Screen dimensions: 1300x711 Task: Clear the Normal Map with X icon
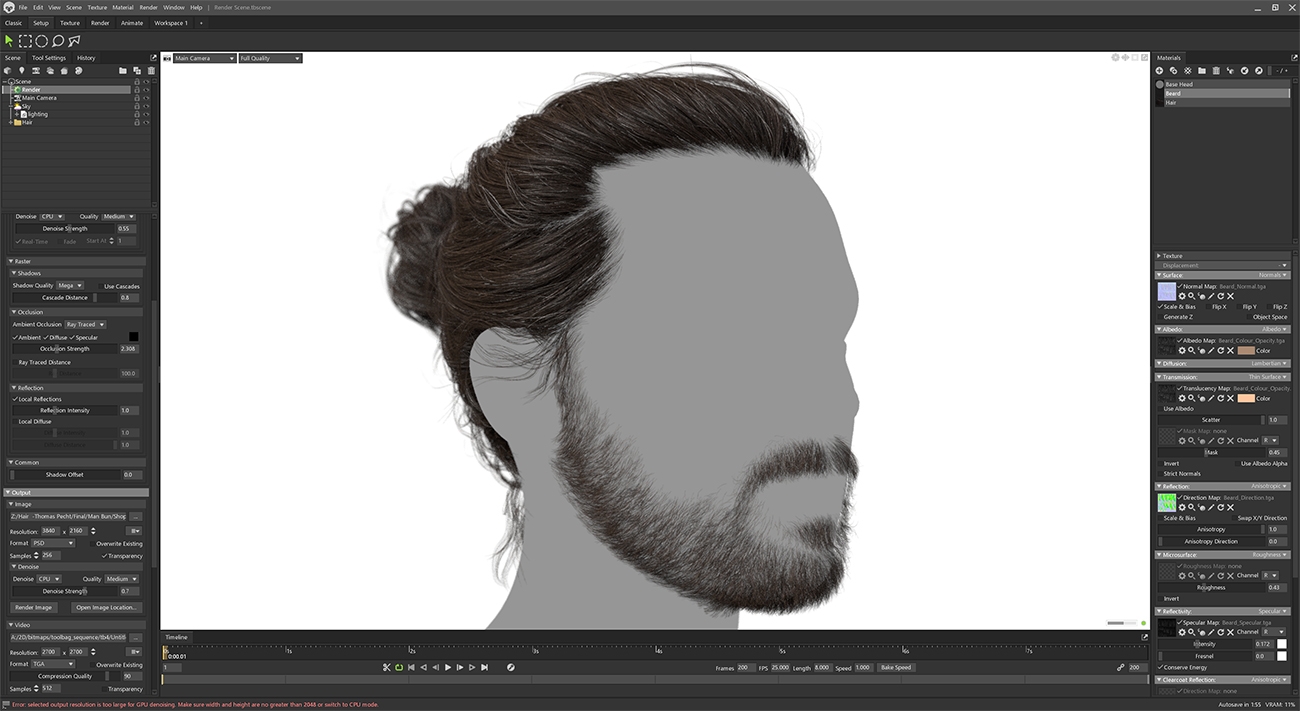click(1230, 296)
